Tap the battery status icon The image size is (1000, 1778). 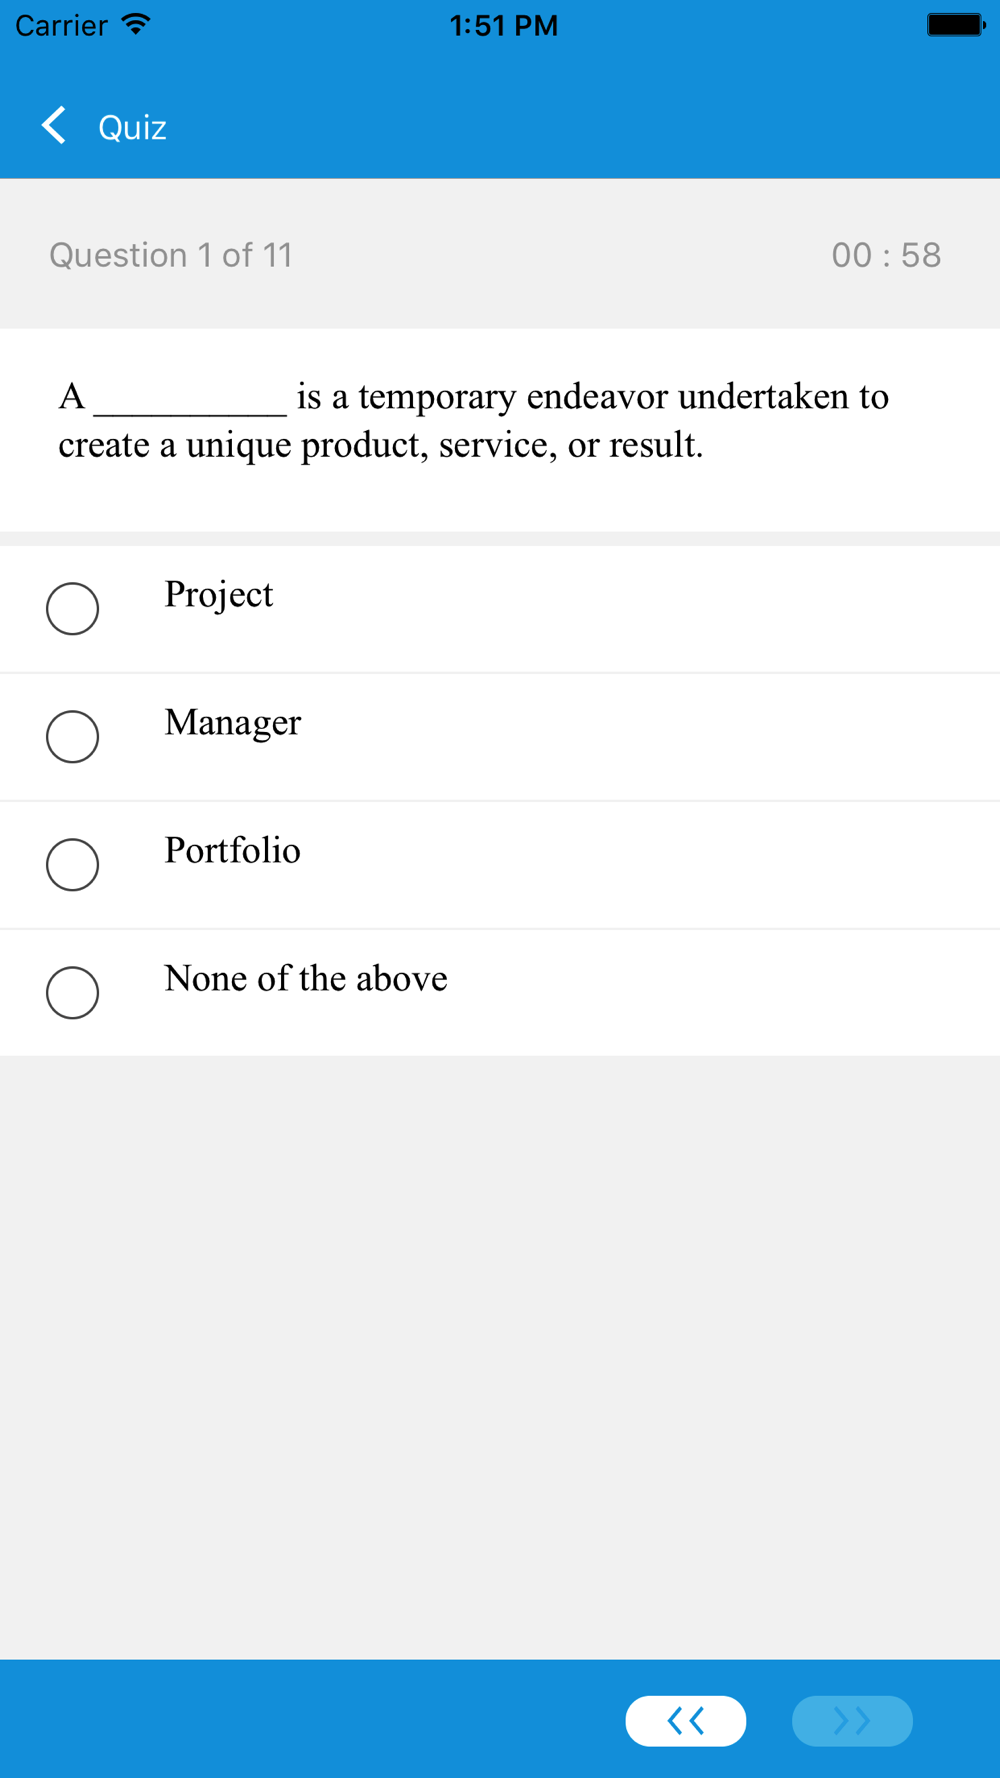[x=955, y=24]
